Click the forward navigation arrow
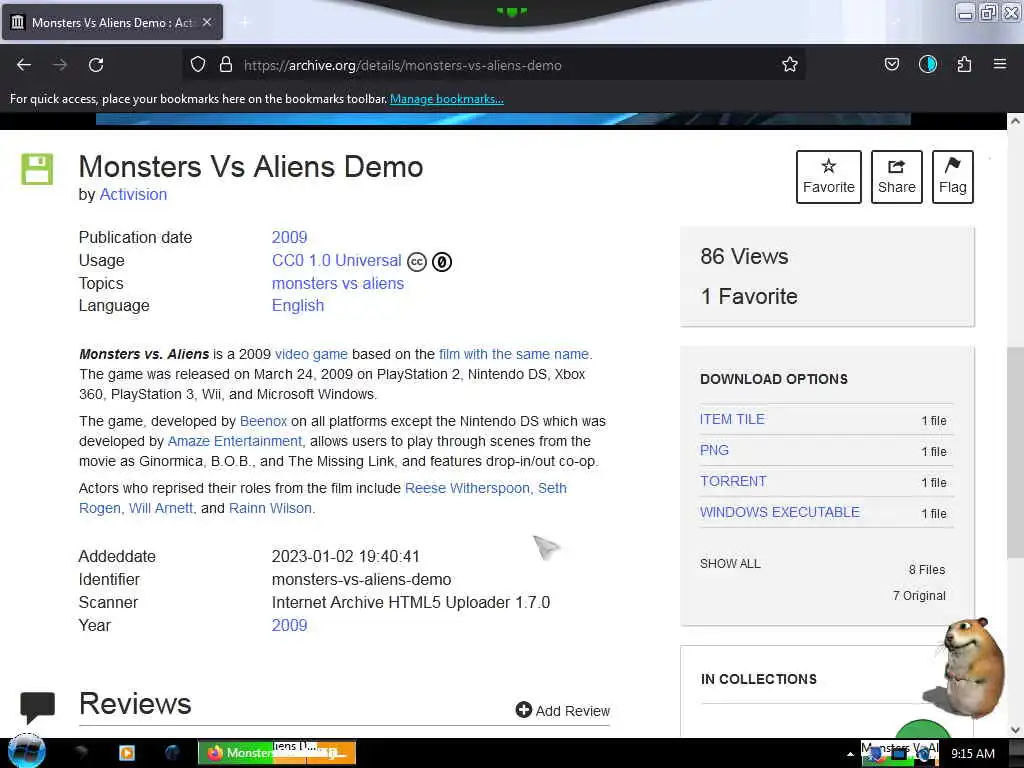This screenshot has width=1024, height=768. pos(60,65)
